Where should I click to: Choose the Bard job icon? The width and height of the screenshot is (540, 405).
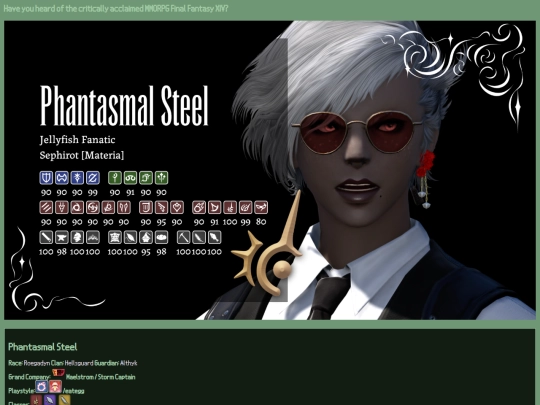coord(146,208)
